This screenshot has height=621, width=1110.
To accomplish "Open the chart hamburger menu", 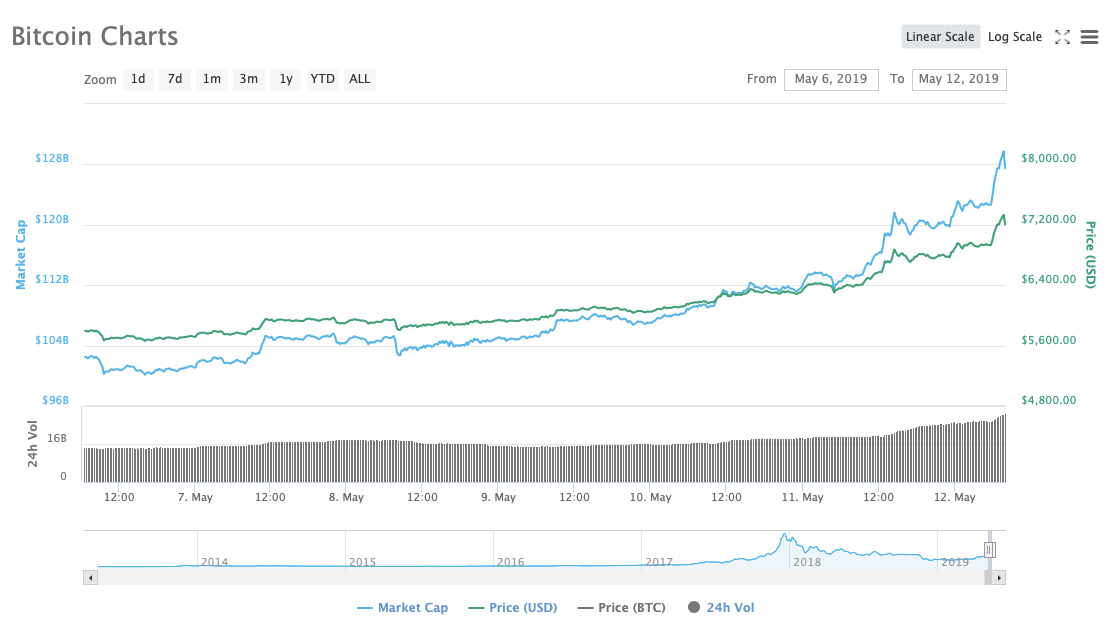I will tap(1089, 37).
